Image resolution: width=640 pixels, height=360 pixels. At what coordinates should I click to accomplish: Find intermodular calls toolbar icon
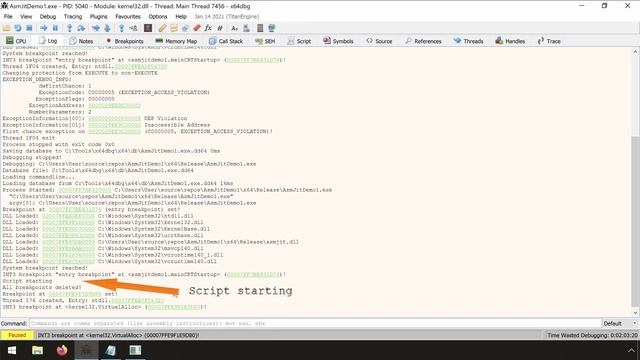point(246,28)
